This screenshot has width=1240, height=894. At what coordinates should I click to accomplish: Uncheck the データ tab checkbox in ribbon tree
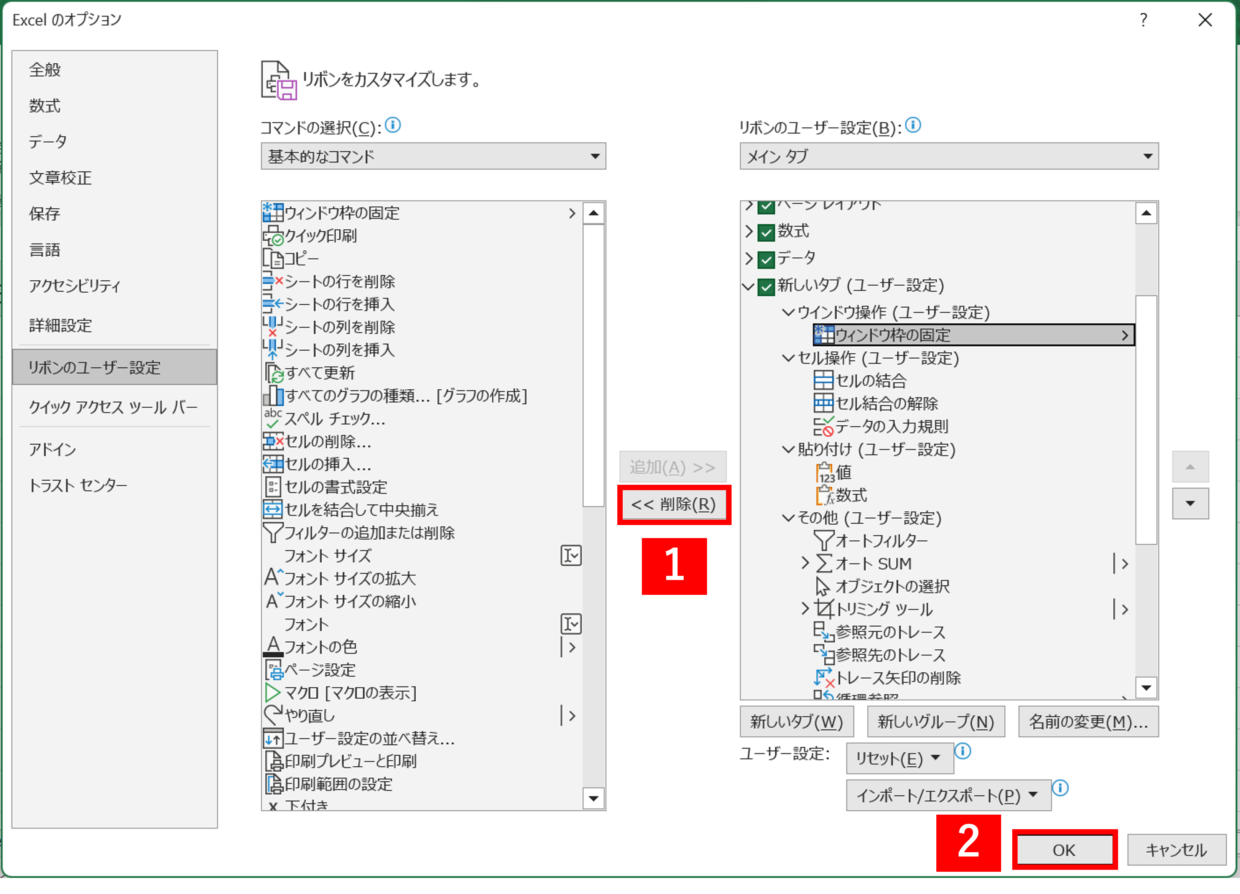point(767,260)
